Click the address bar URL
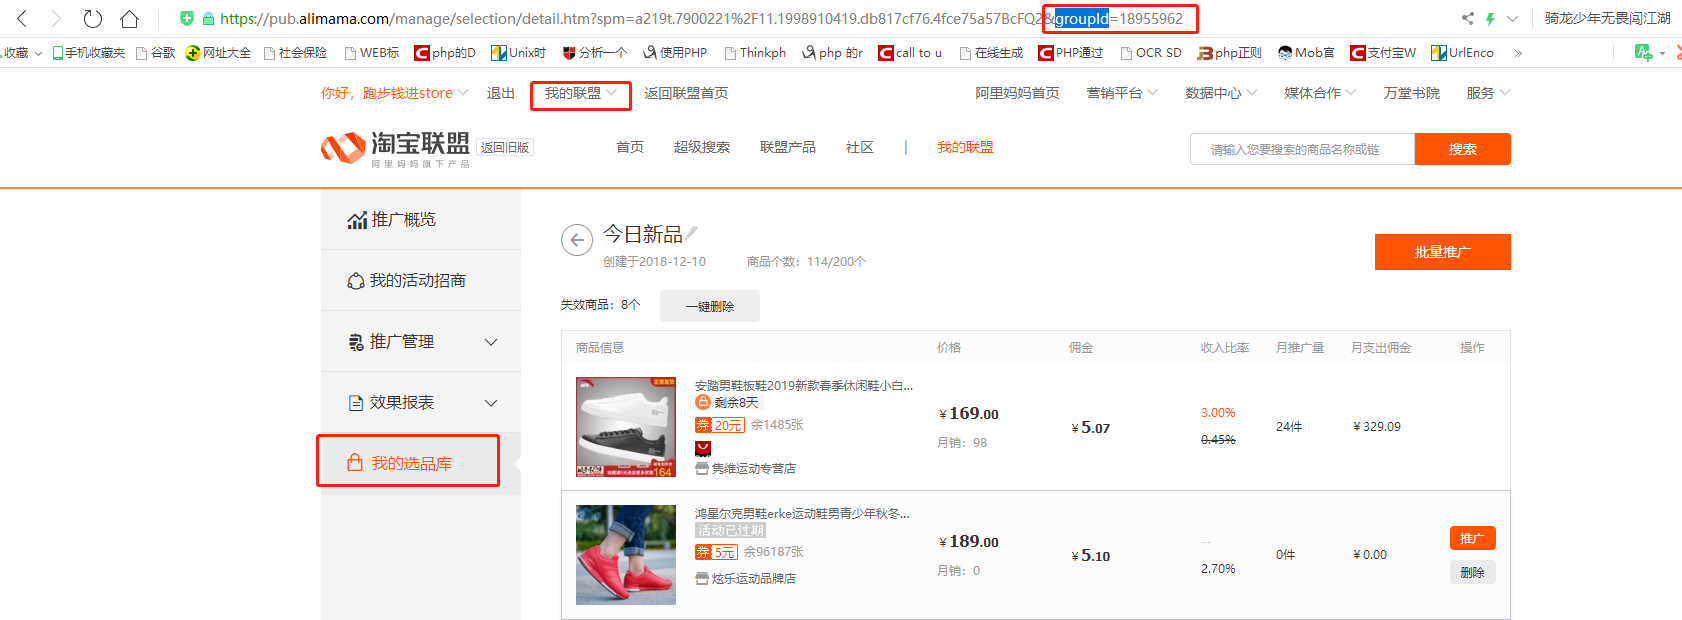1682x620 pixels. pos(700,18)
